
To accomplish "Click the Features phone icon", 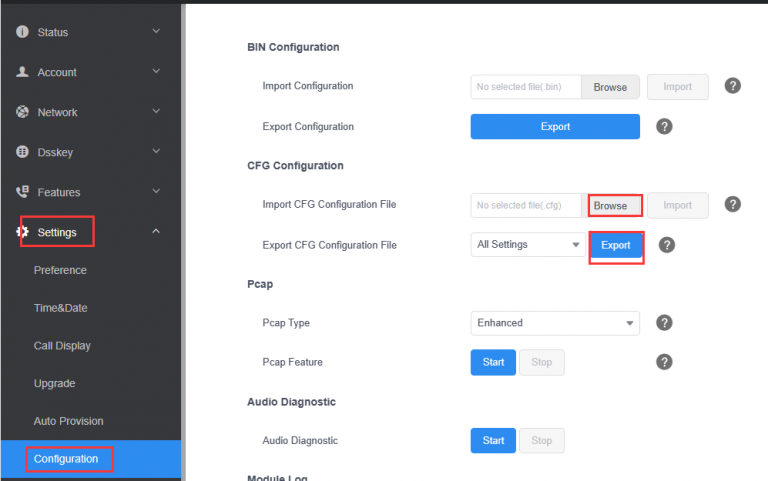I will (22, 192).
